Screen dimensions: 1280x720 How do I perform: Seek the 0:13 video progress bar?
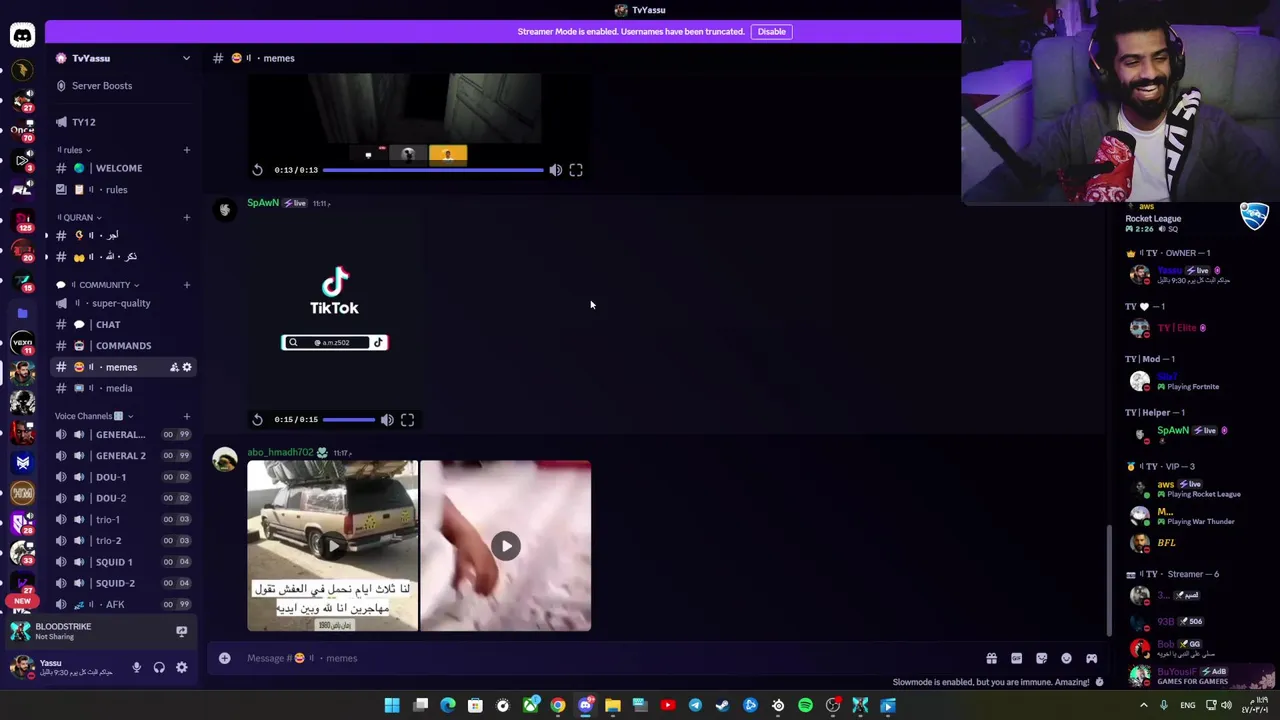tap(433, 170)
